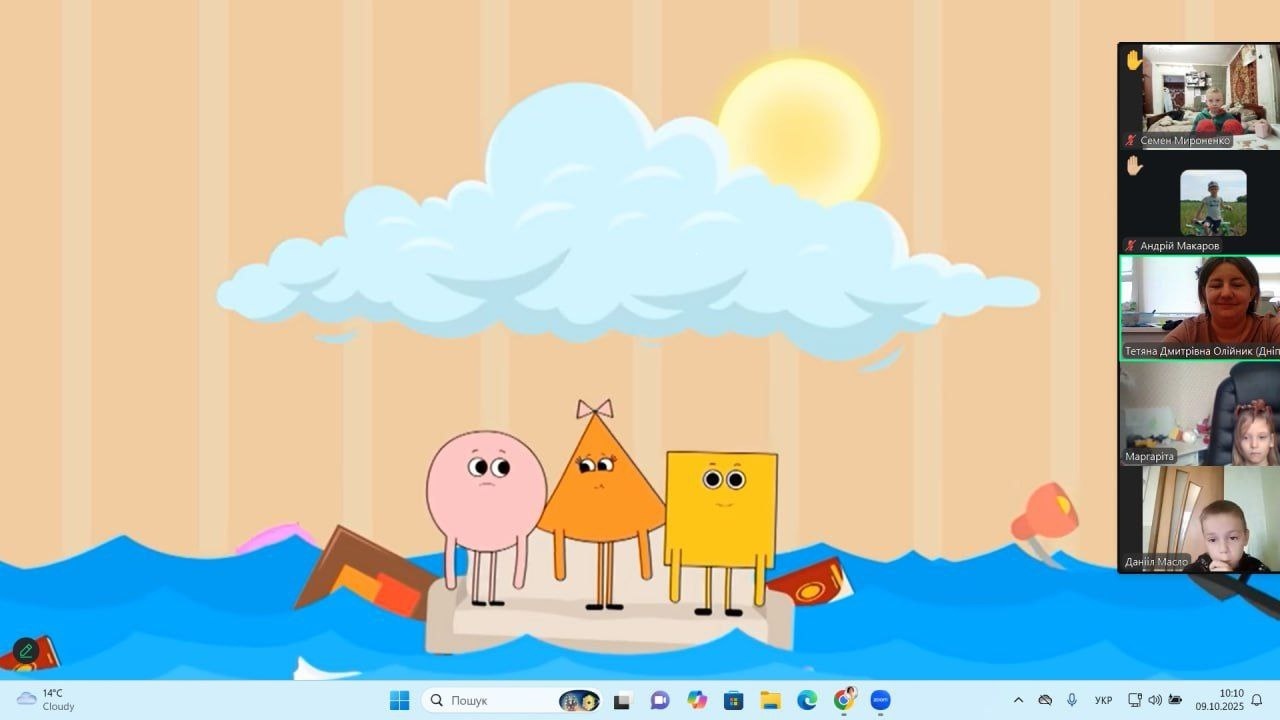Open the clock and date flyout
This screenshot has height=720, width=1280.
point(1231,700)
